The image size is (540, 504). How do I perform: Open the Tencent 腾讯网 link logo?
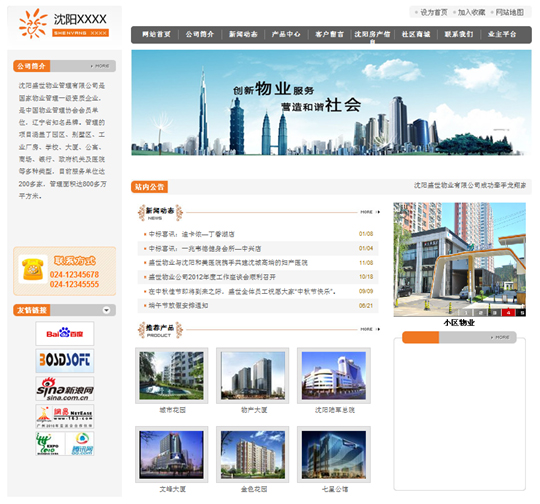click(x=80, y=444)
